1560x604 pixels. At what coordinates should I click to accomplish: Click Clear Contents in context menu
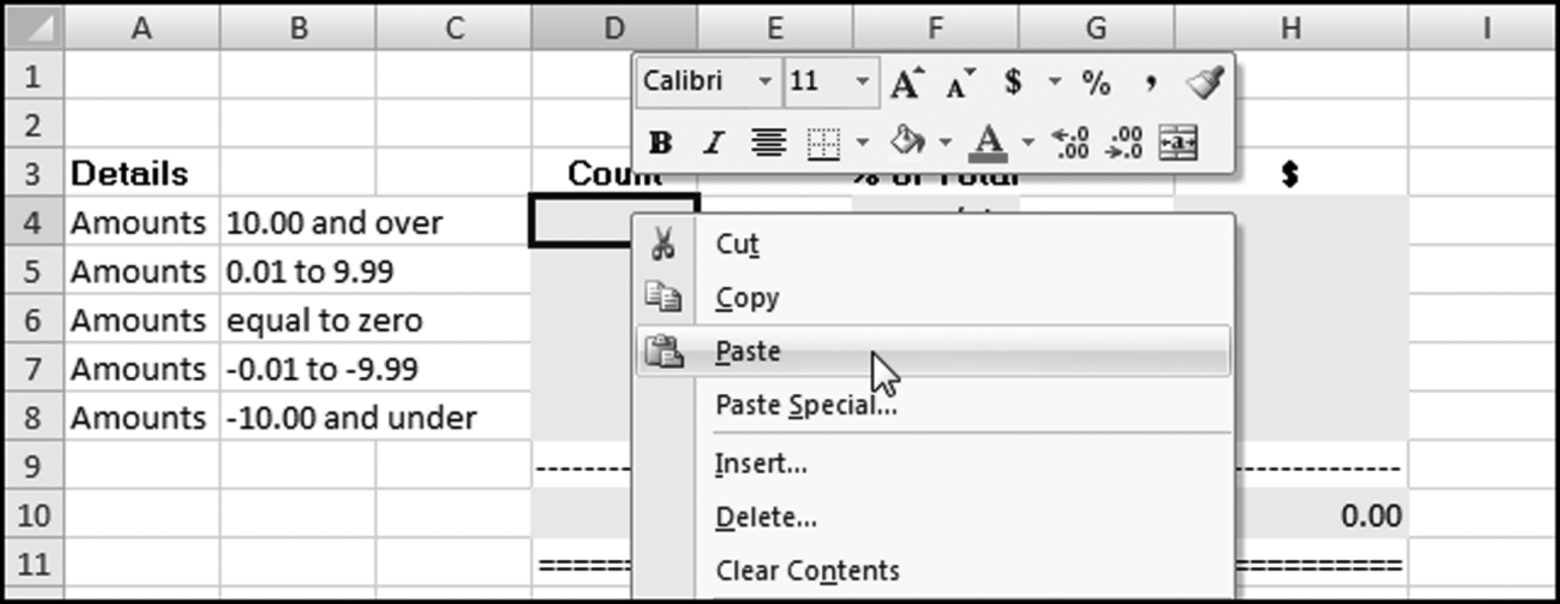click(x=807, y=571)
